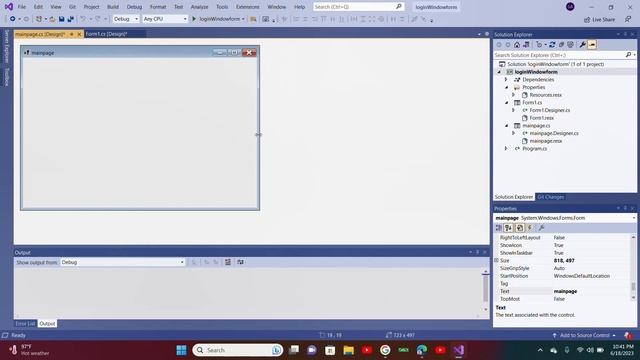
Task: Open the loginWindowform startup target dropdown arrow
Action: pyautogui.click(x=243, y=19)
